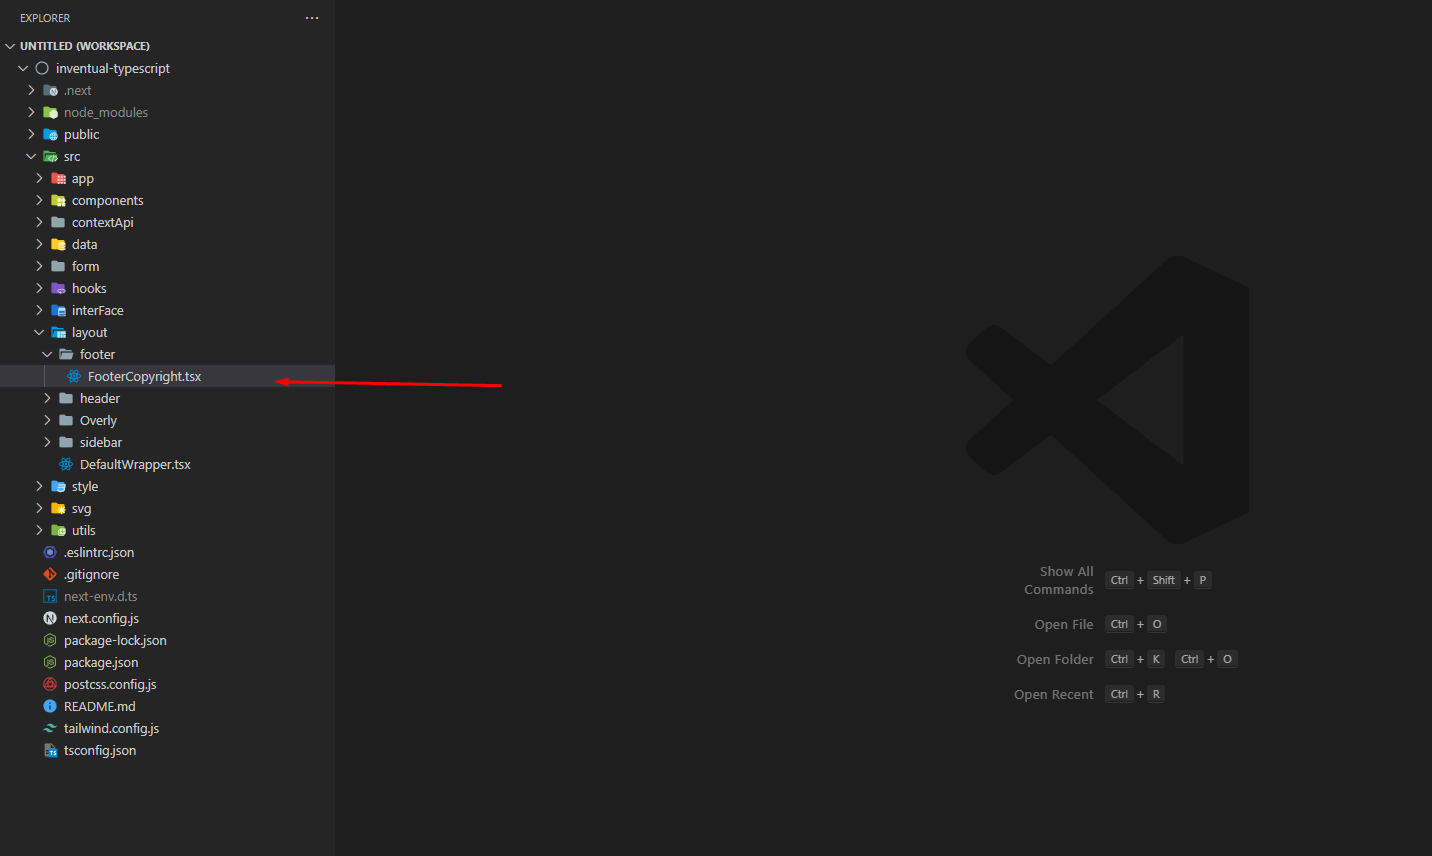The image size is (1432, 856).
Task: Open next.config.js file name
Action: point(101,618)
